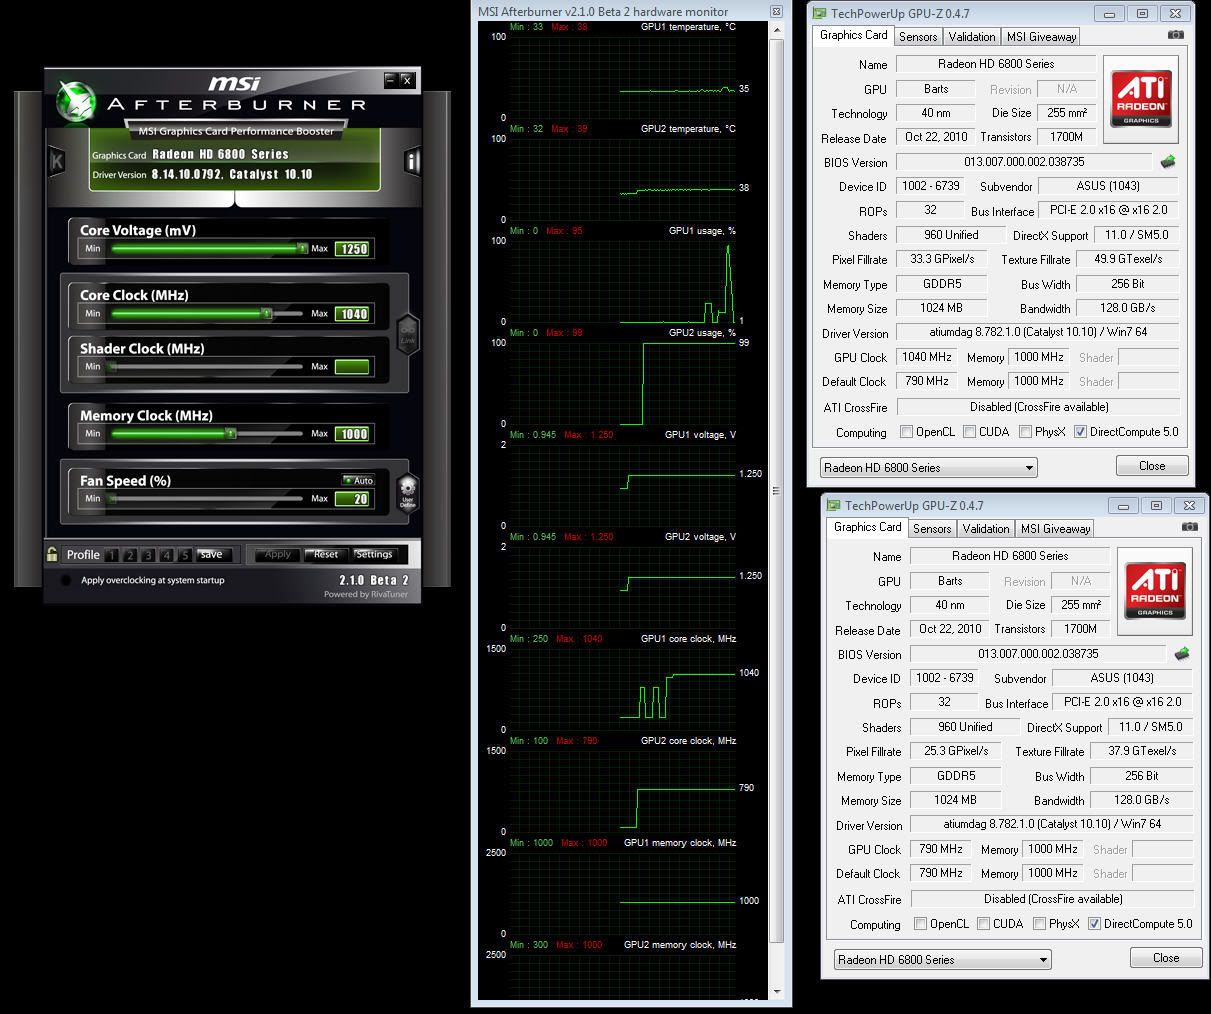Click the Core Clock value field 1040
This screenshot has height=1014, width=1211.
(353, 314)
